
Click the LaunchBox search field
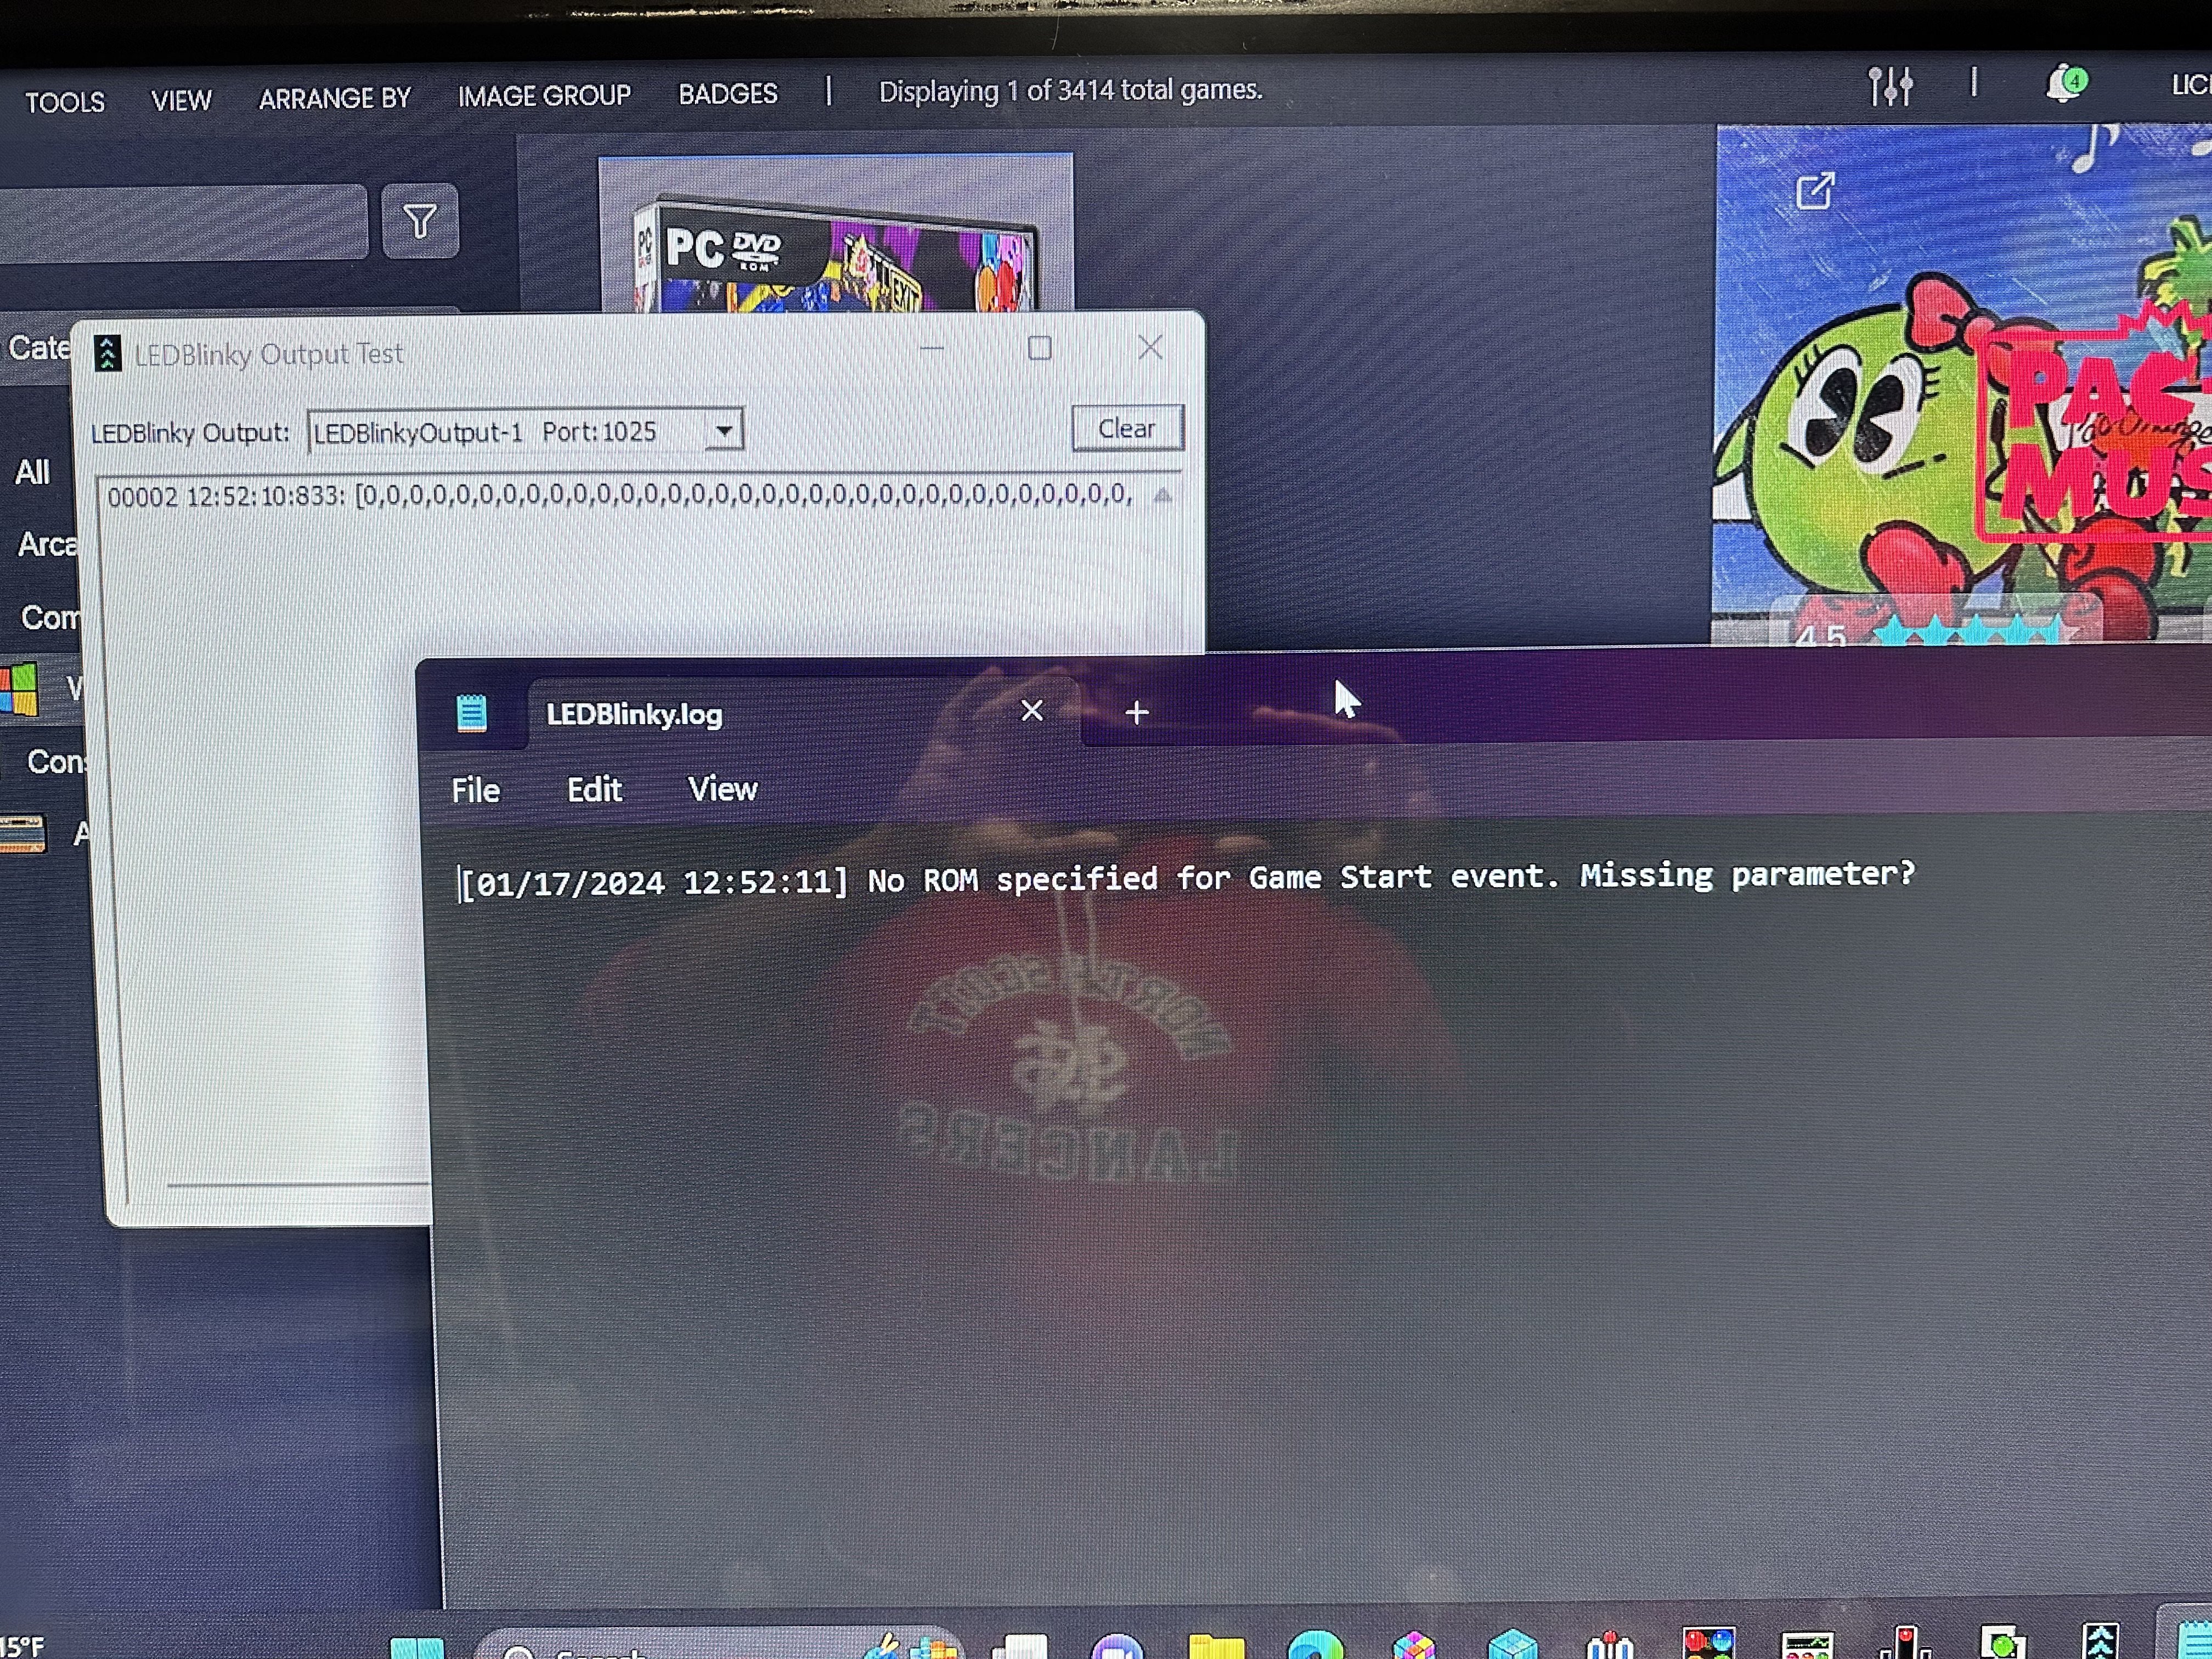coord(184,222)
